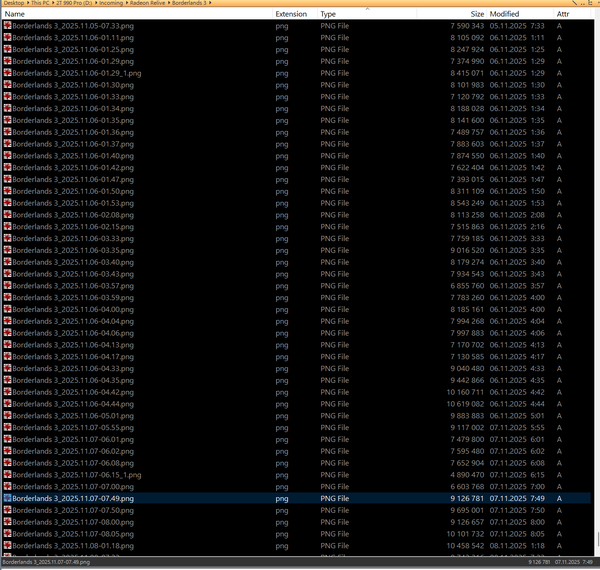Click the highlighted icon of Borderlands 3_2025.11.07-07.49.png

pos(7,498)
